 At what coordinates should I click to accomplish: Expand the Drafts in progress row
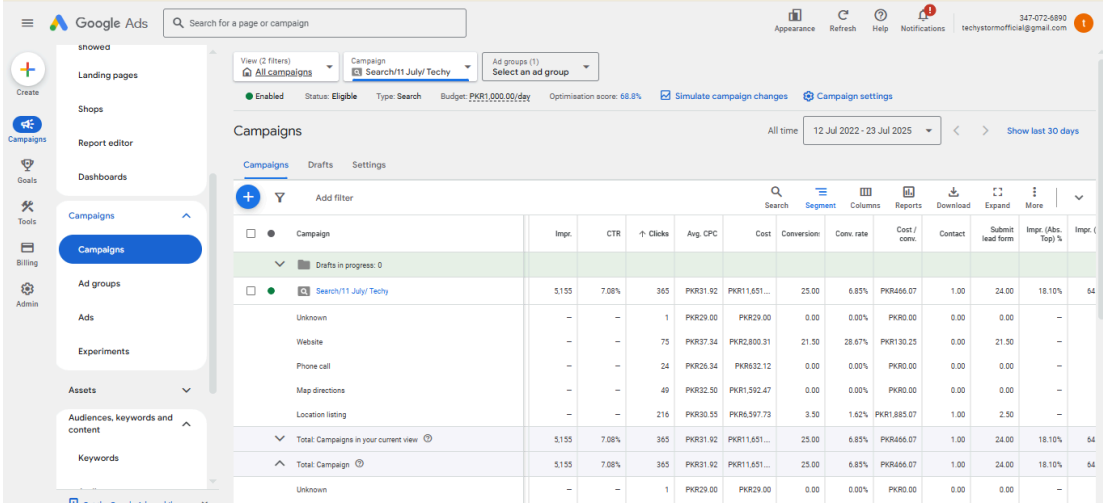(x=279, y=265)
